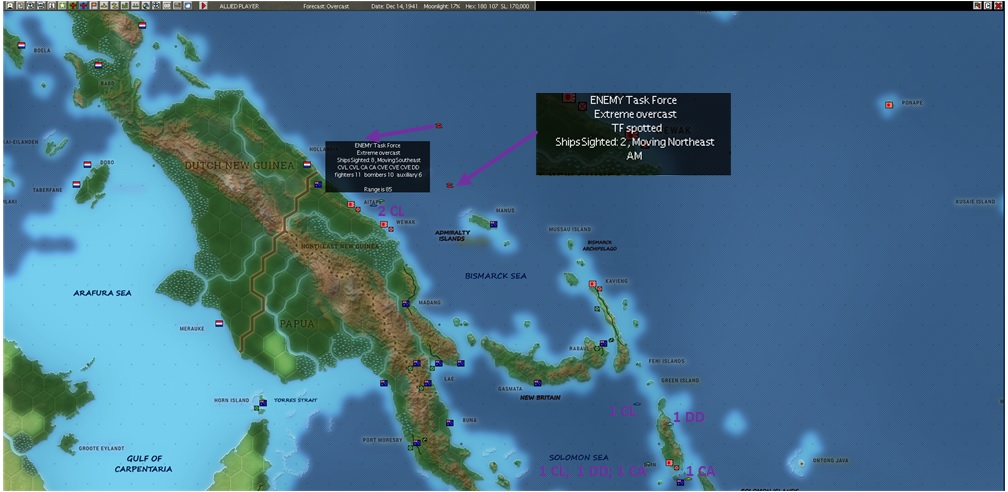Select the Japanese base marker at Wewak

pyautogui.click(x=384, y=224)
